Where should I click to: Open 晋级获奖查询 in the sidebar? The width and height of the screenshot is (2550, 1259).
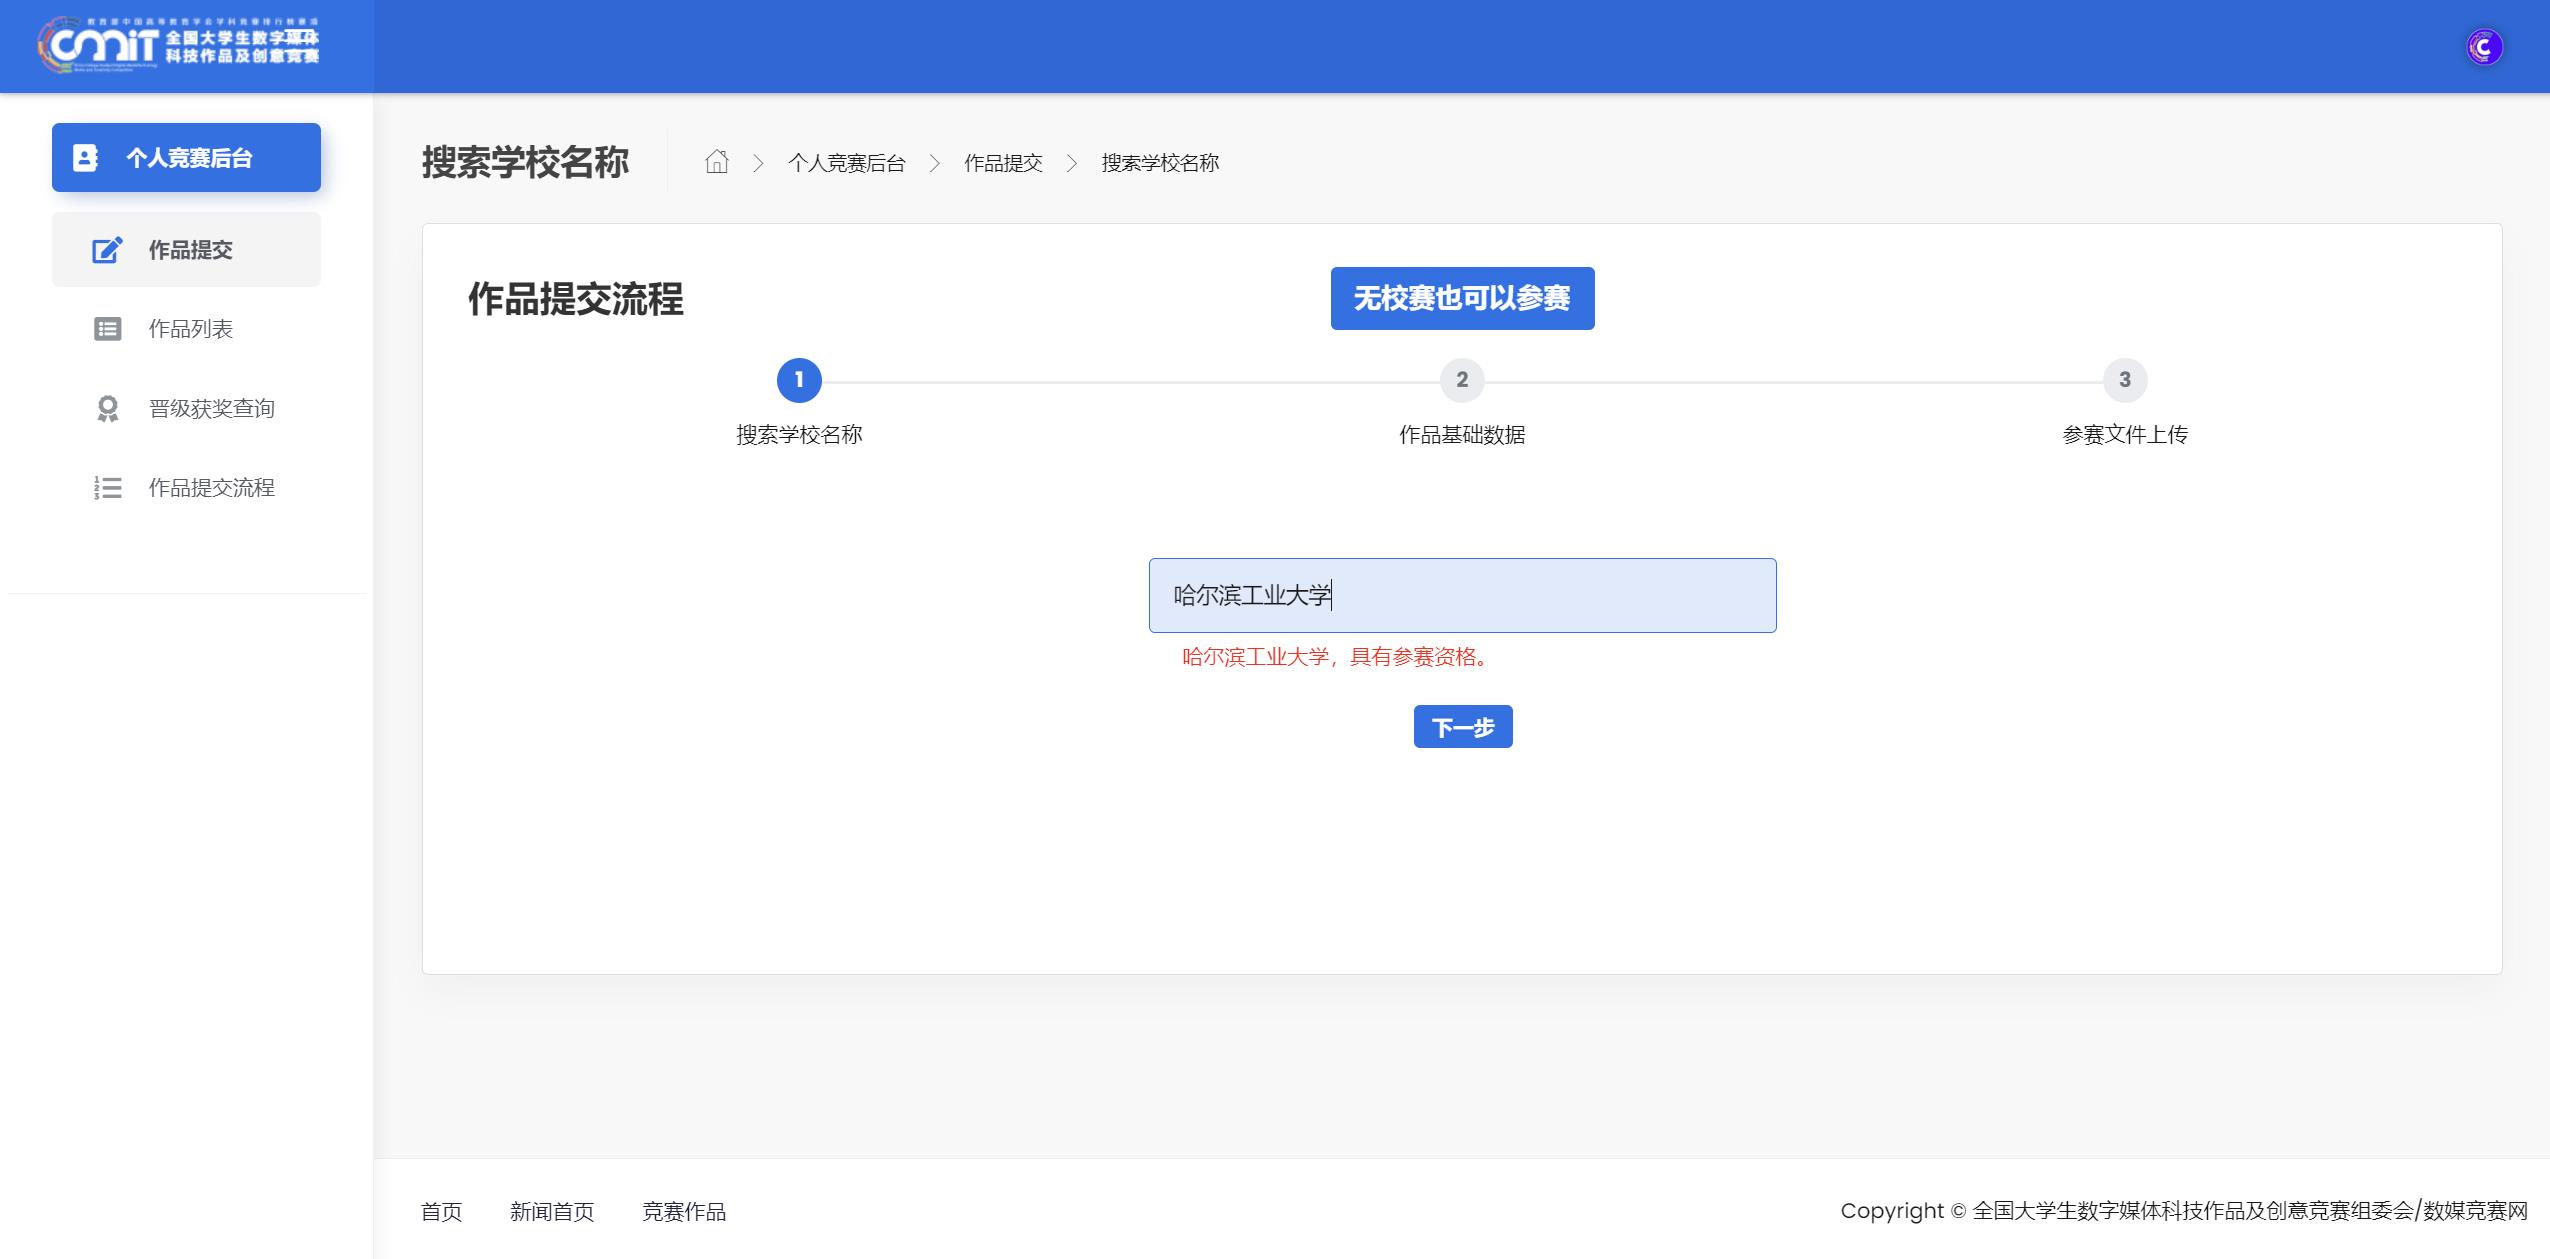point(211,408)
